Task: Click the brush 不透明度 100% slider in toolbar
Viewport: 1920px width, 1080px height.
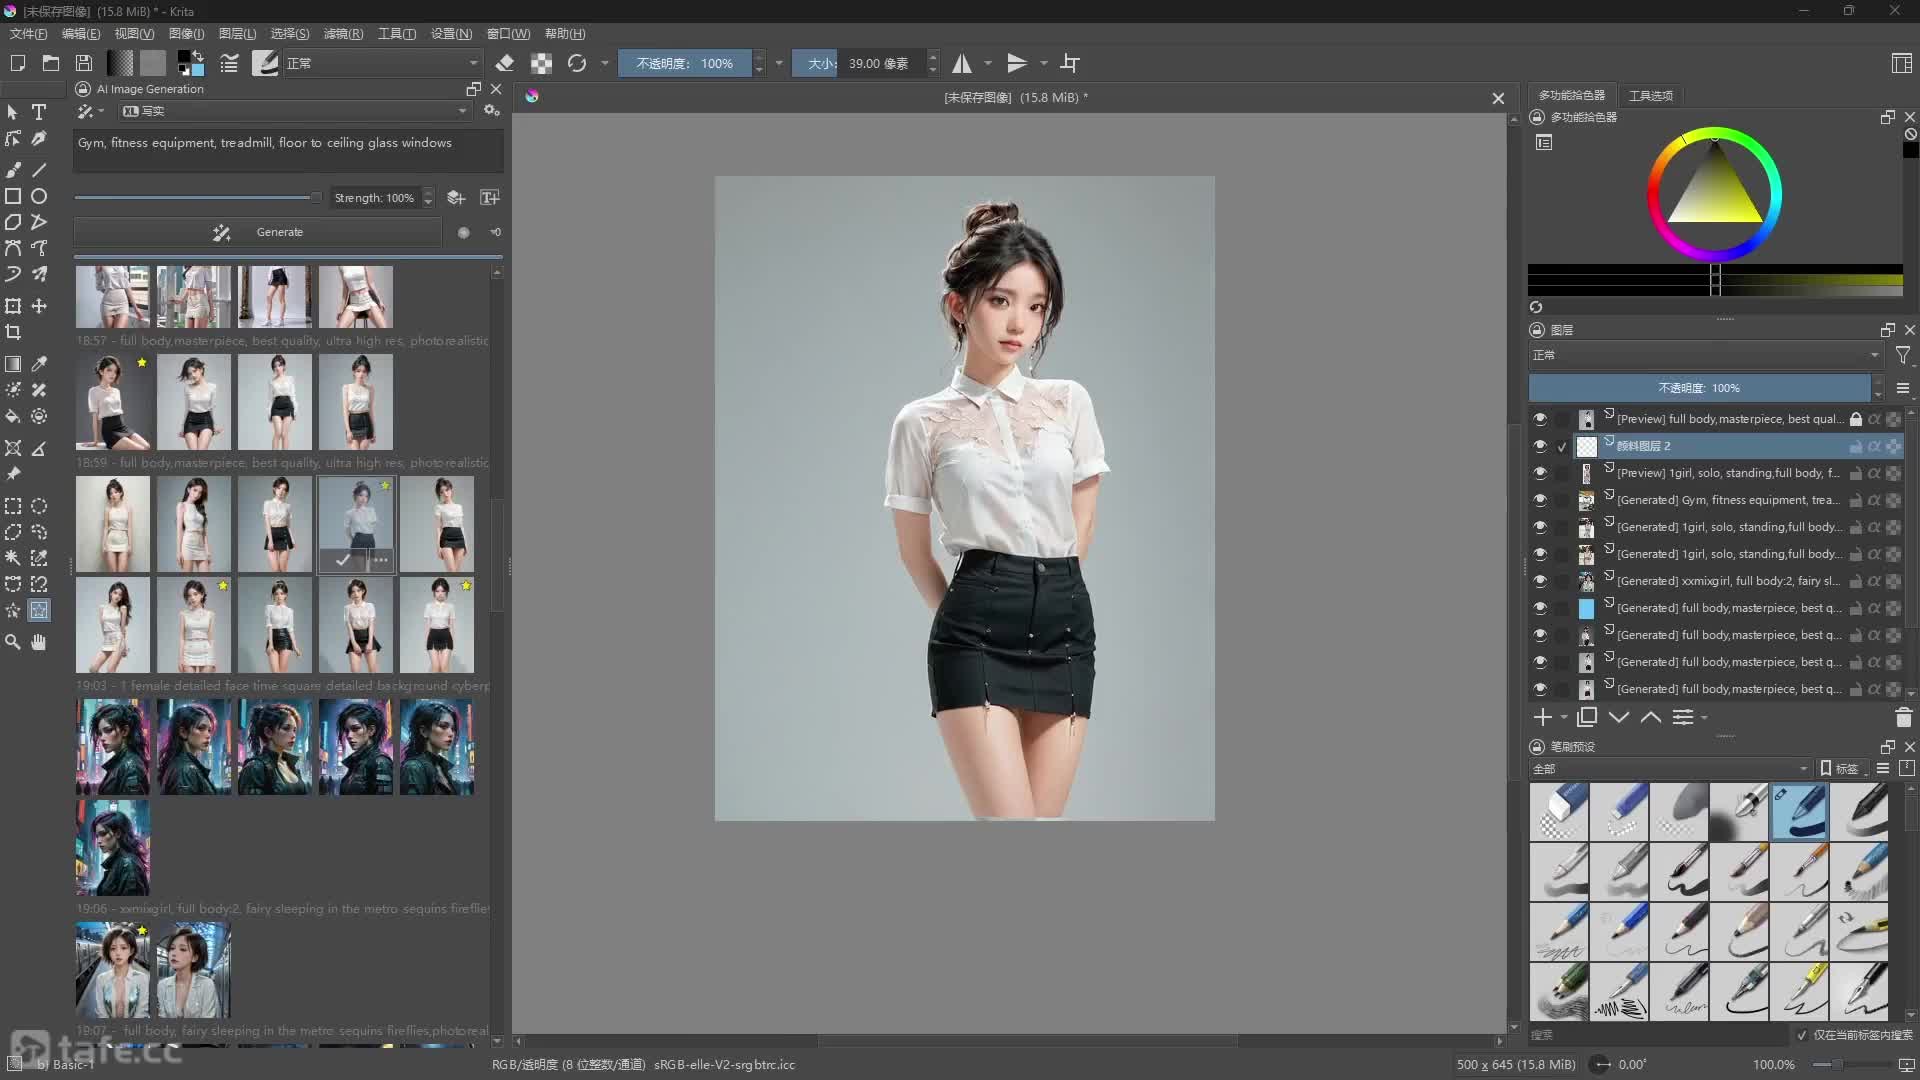Action: click(x=685, y=63)
